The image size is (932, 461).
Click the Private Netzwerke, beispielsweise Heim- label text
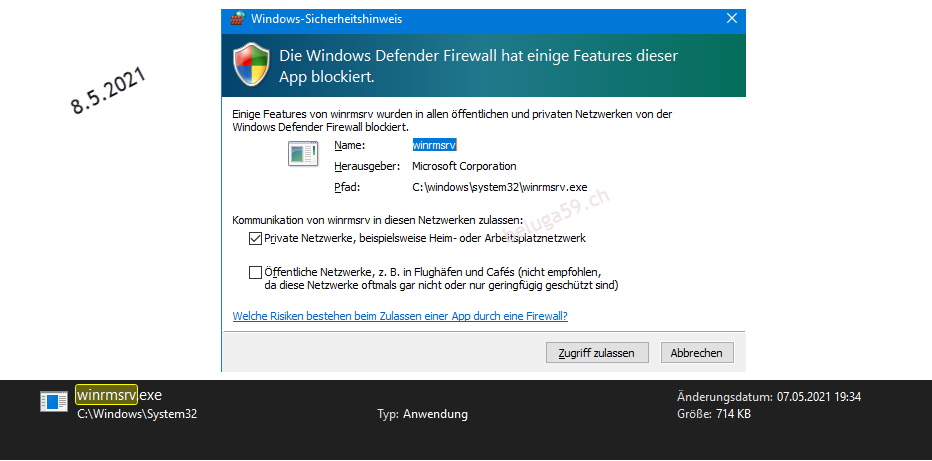[x=425, y=238]
